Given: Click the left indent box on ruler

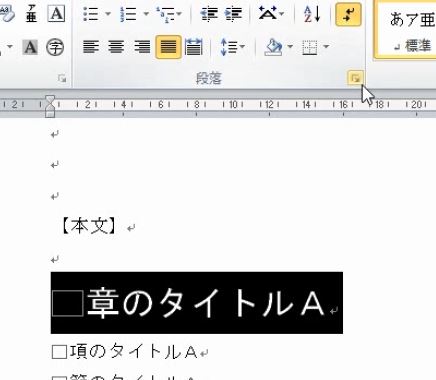Looking at the screenshot, I should pyautogui.click(x=50, y=114).
